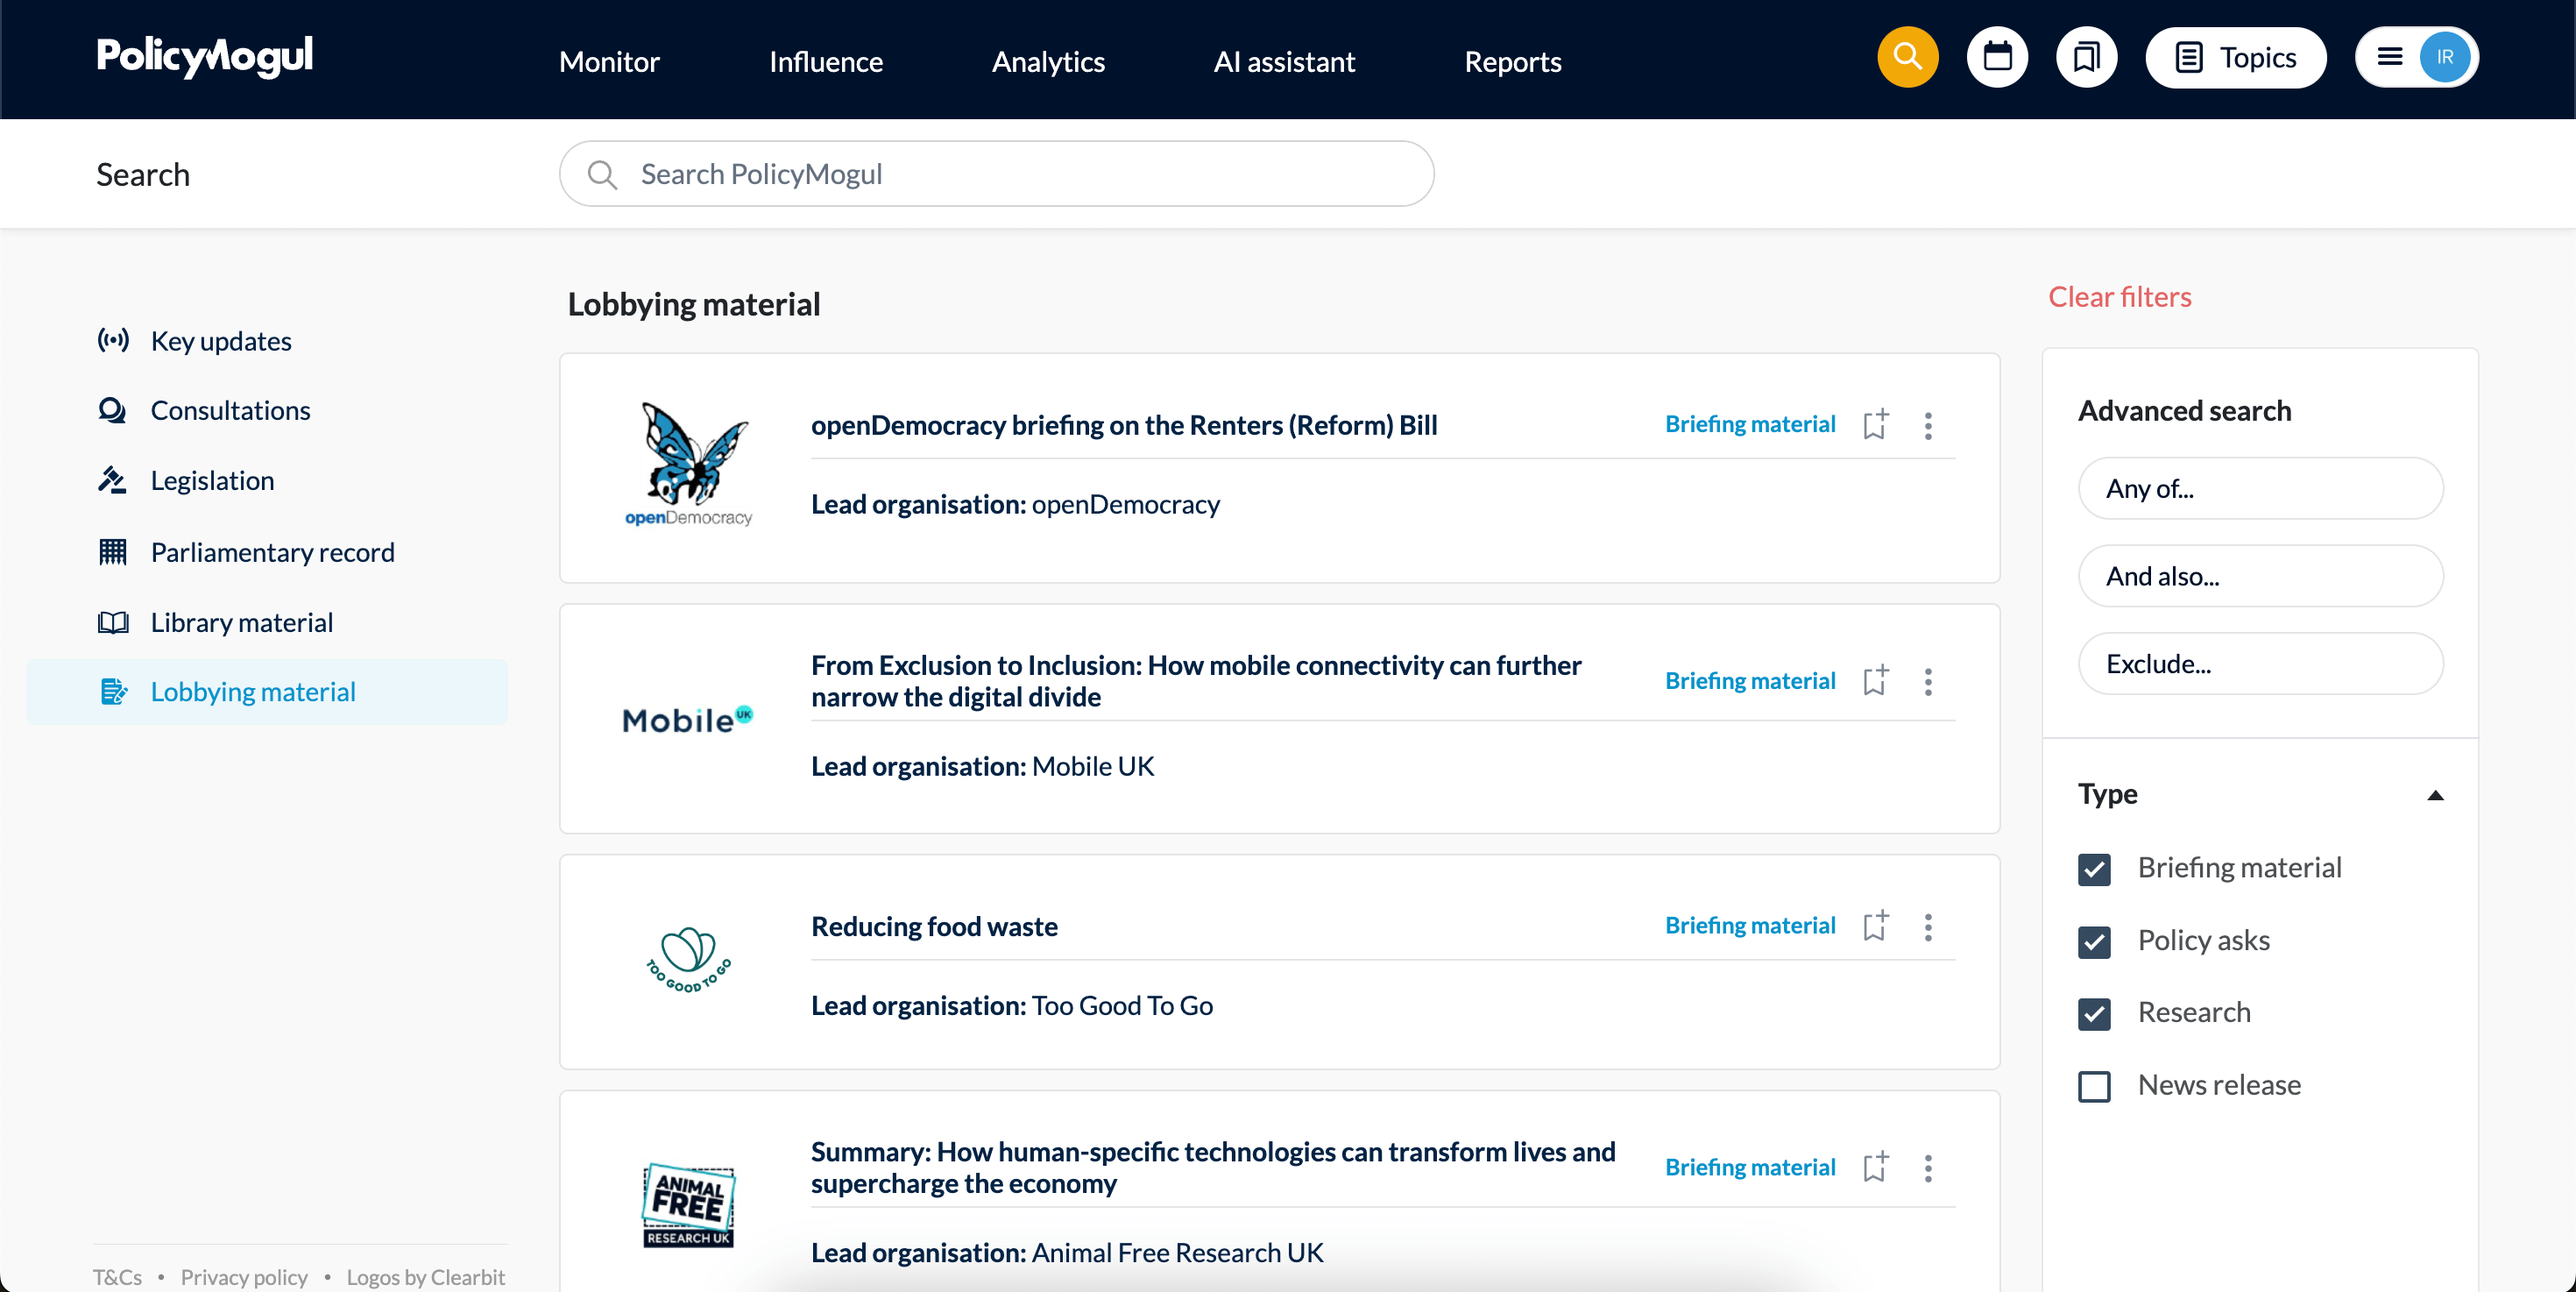
Task: Open the Topics dropdown button
Action: [2235, 58]
